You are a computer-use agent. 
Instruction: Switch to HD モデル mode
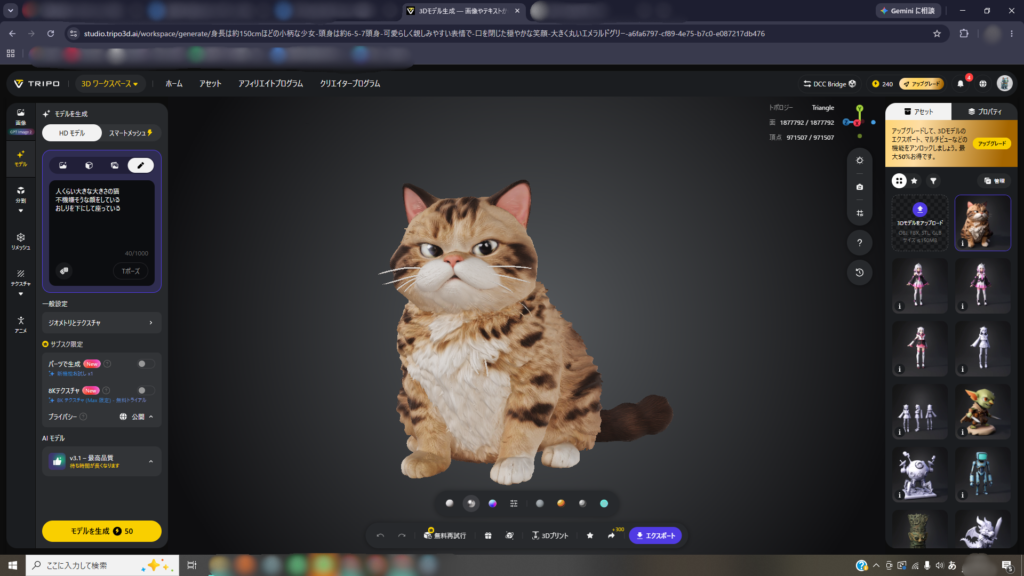72,133
